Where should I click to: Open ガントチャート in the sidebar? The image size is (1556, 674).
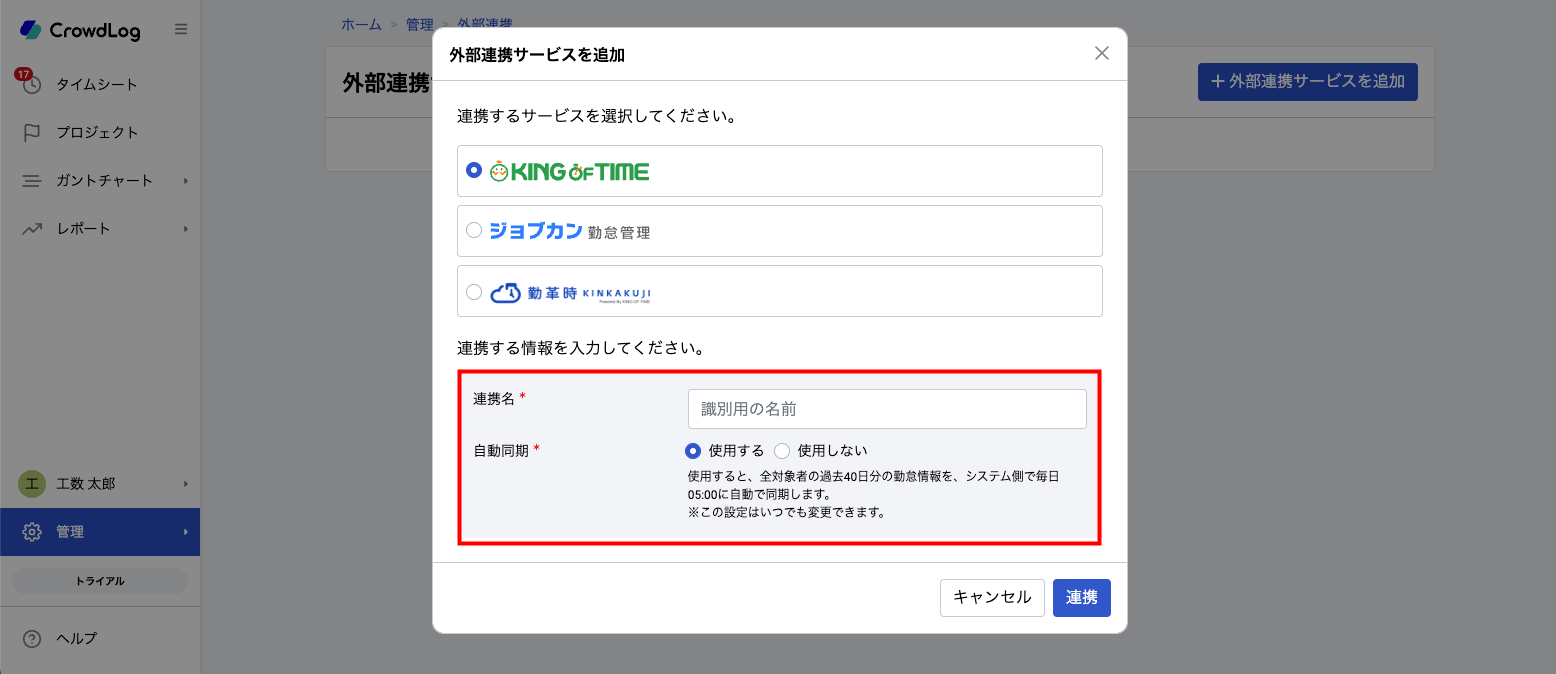100,181
